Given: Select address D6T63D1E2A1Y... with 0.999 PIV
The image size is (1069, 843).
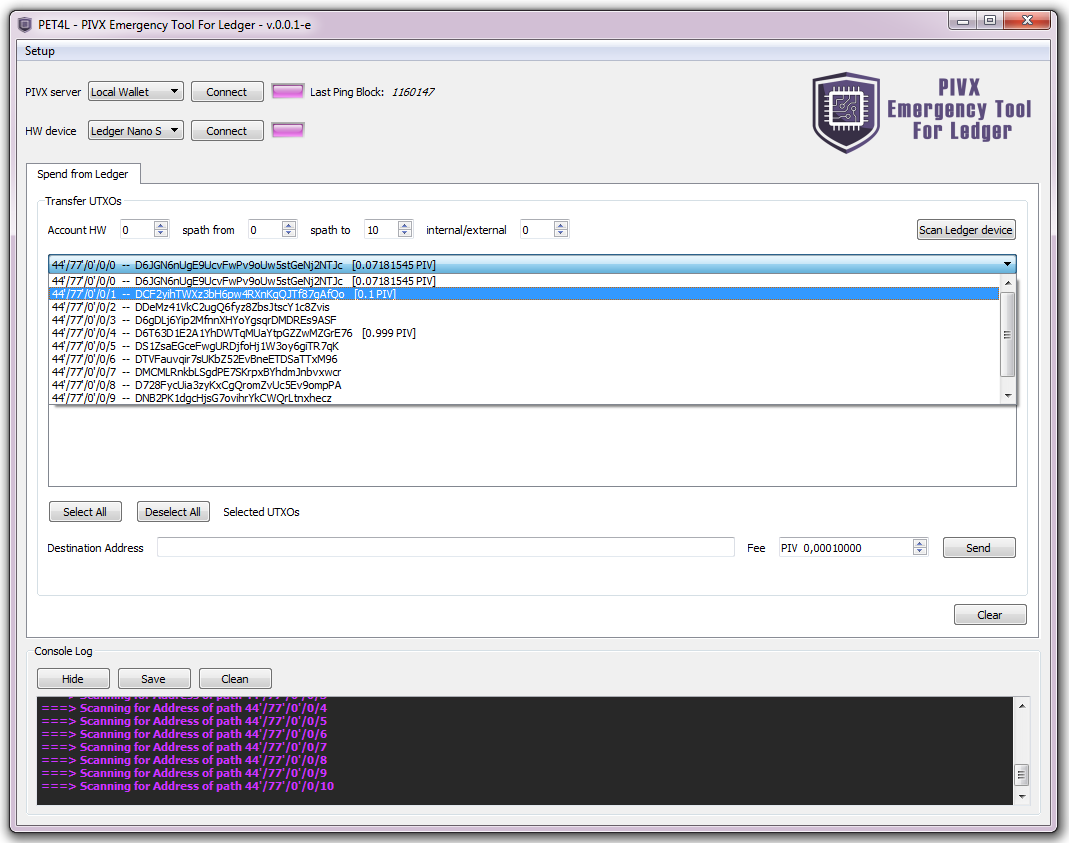Looking at the screenshot, I should (x=524, y=333).
